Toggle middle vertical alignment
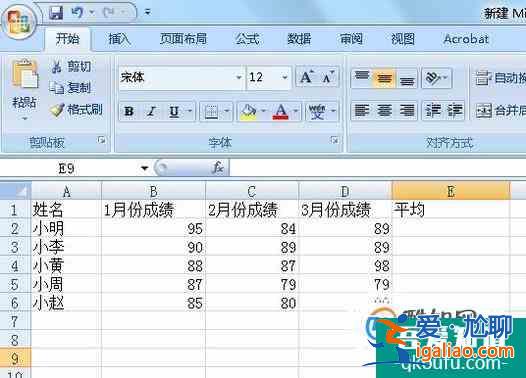This screenshot has height=378, width=526. 384,77
